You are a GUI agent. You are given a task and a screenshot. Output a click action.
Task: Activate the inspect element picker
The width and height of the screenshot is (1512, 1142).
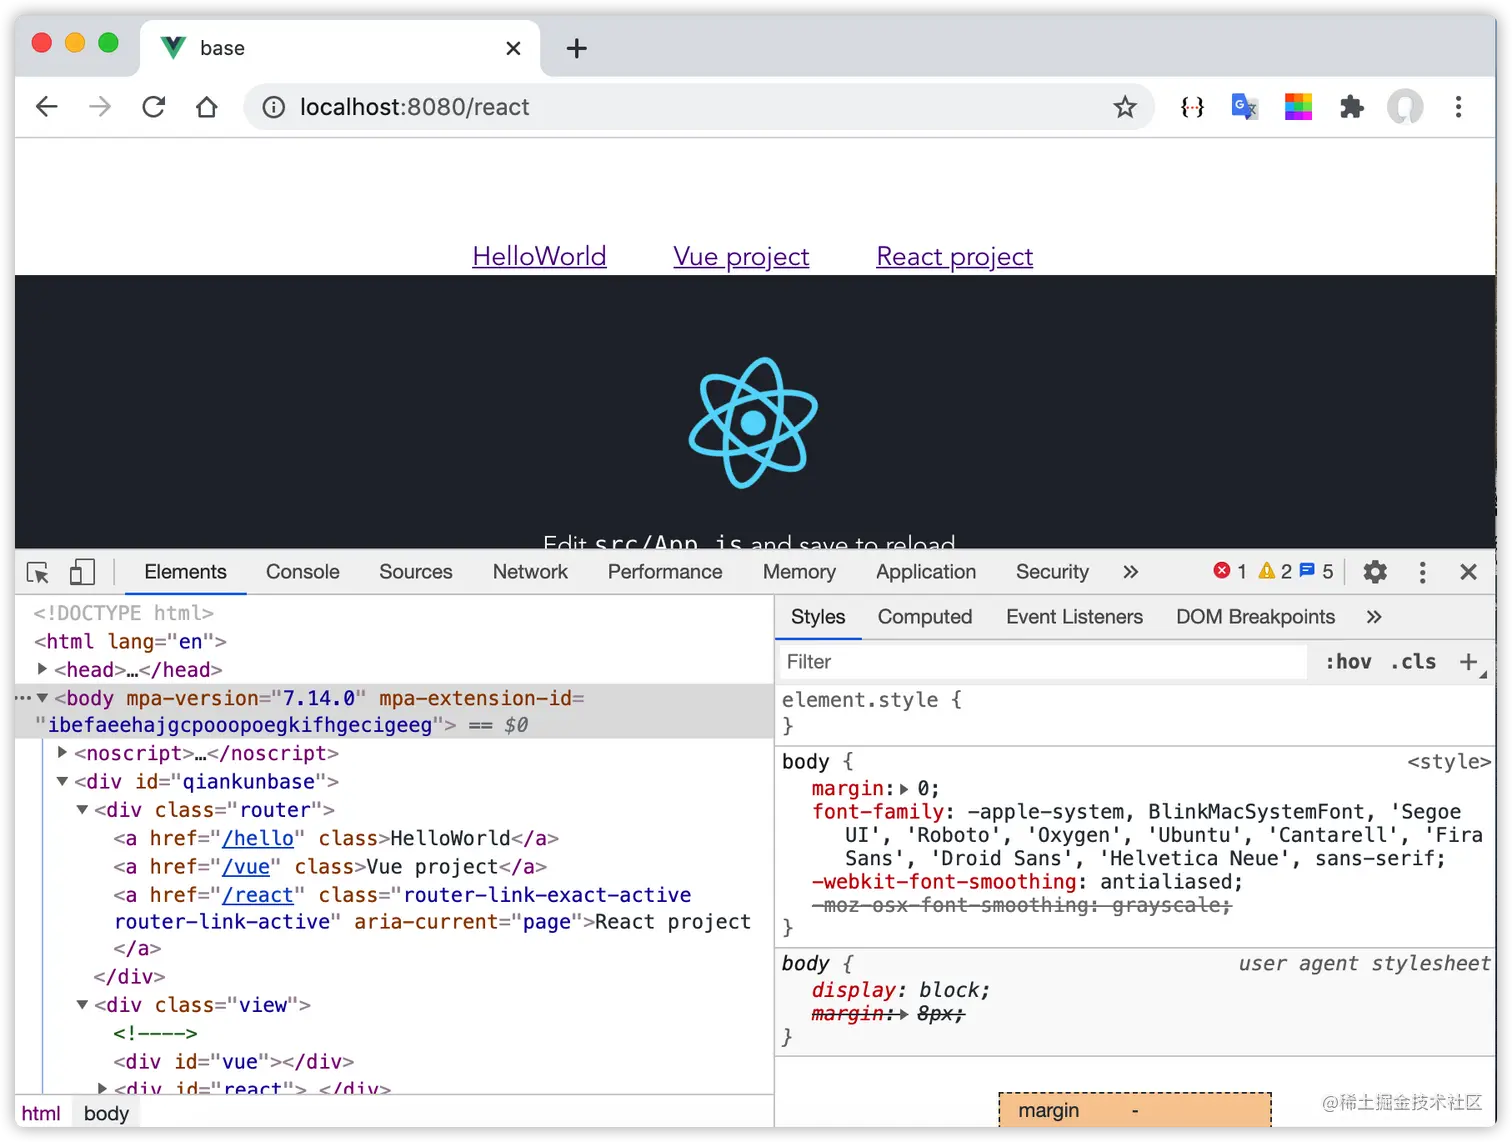(38, 572)
